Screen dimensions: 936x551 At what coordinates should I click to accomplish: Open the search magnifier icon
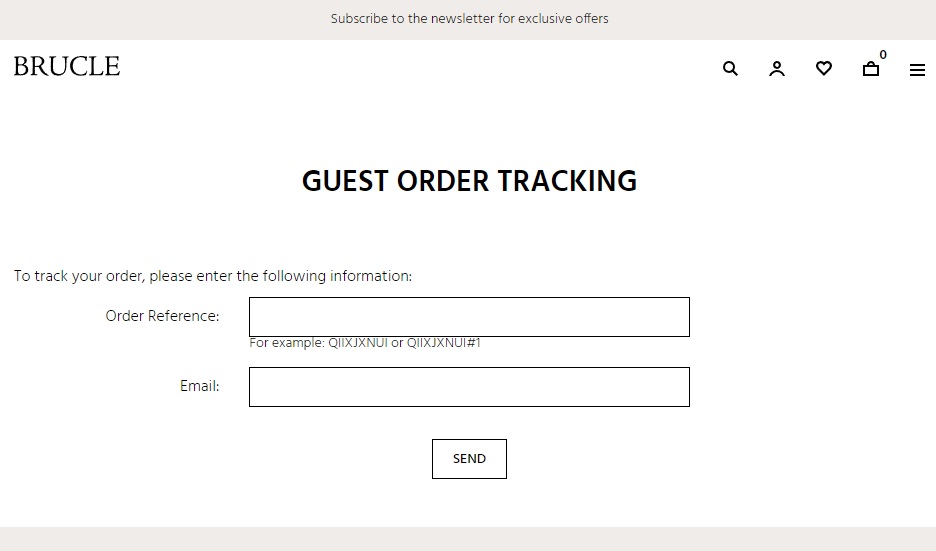(x=730, y=69)
